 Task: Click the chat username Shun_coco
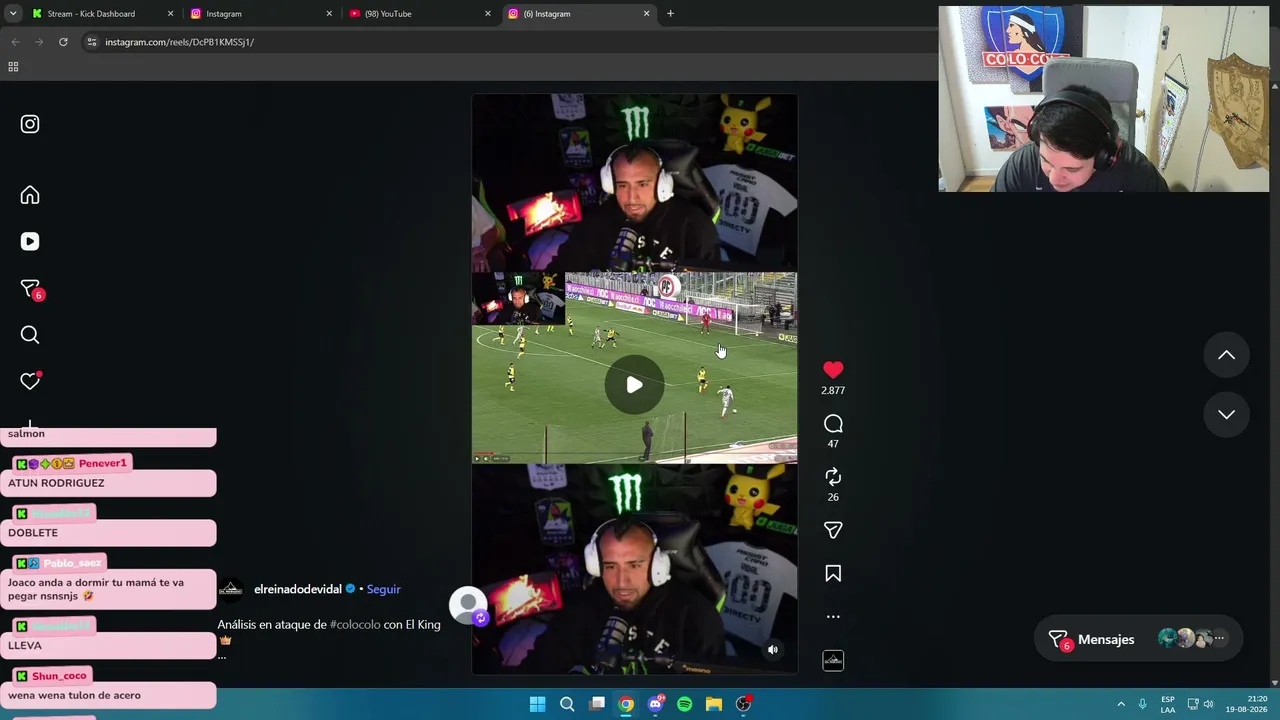coord(59,676)
